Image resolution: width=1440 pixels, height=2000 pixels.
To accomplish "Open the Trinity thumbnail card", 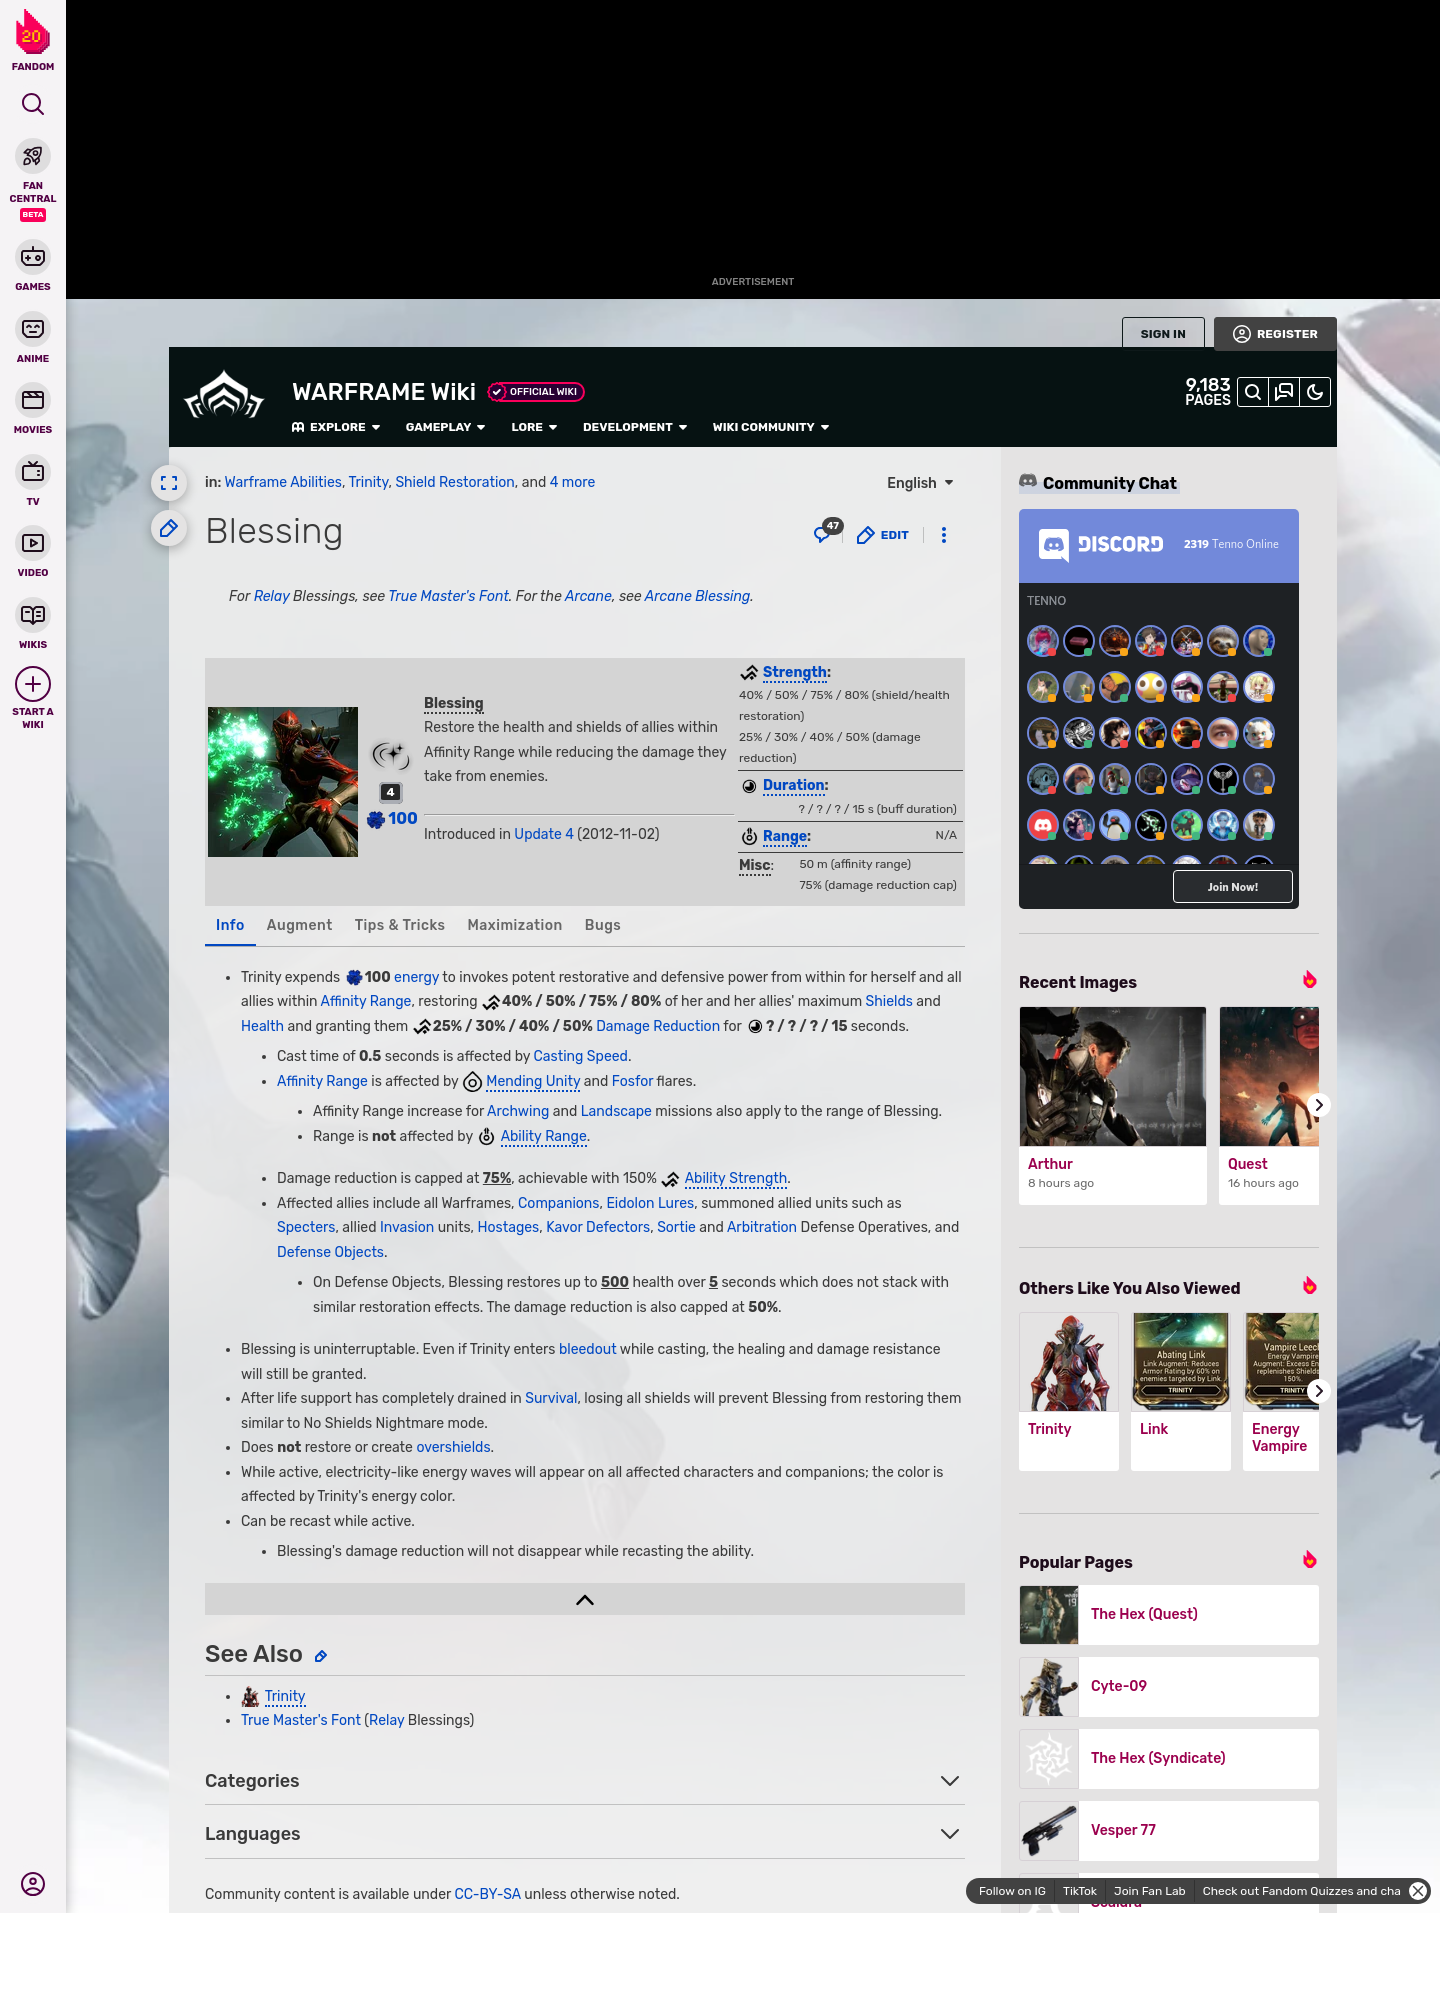I will click(x=1069, y=1390).
